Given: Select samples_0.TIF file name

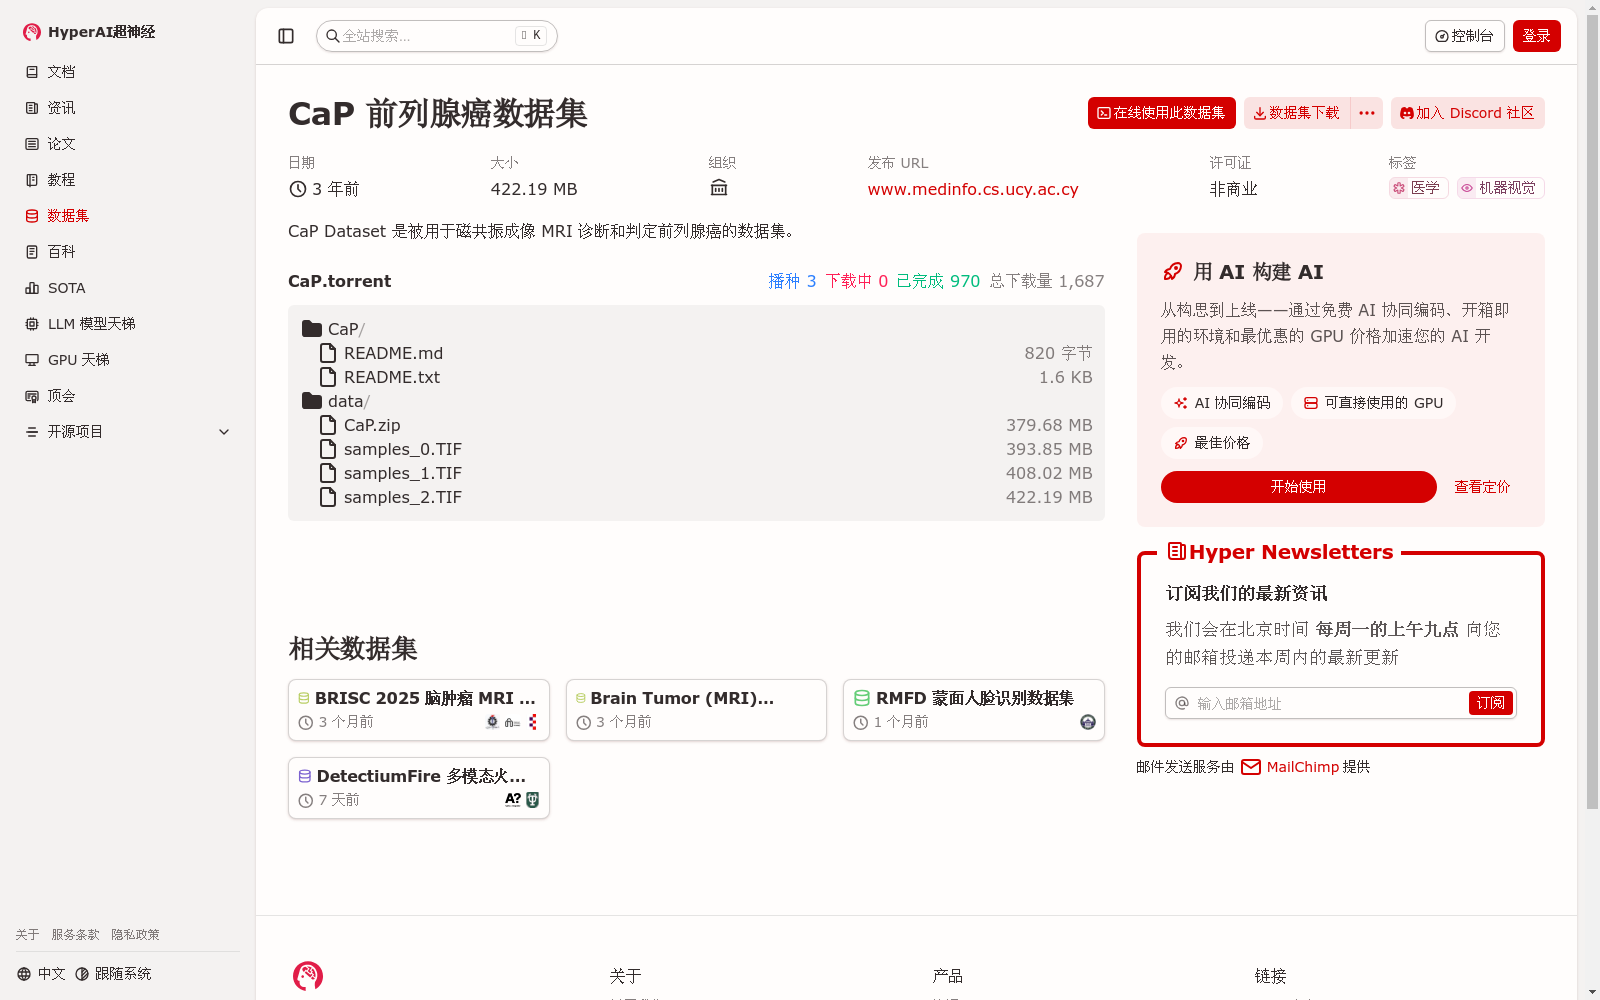Looking at the screenshot, I should [403, 449].
